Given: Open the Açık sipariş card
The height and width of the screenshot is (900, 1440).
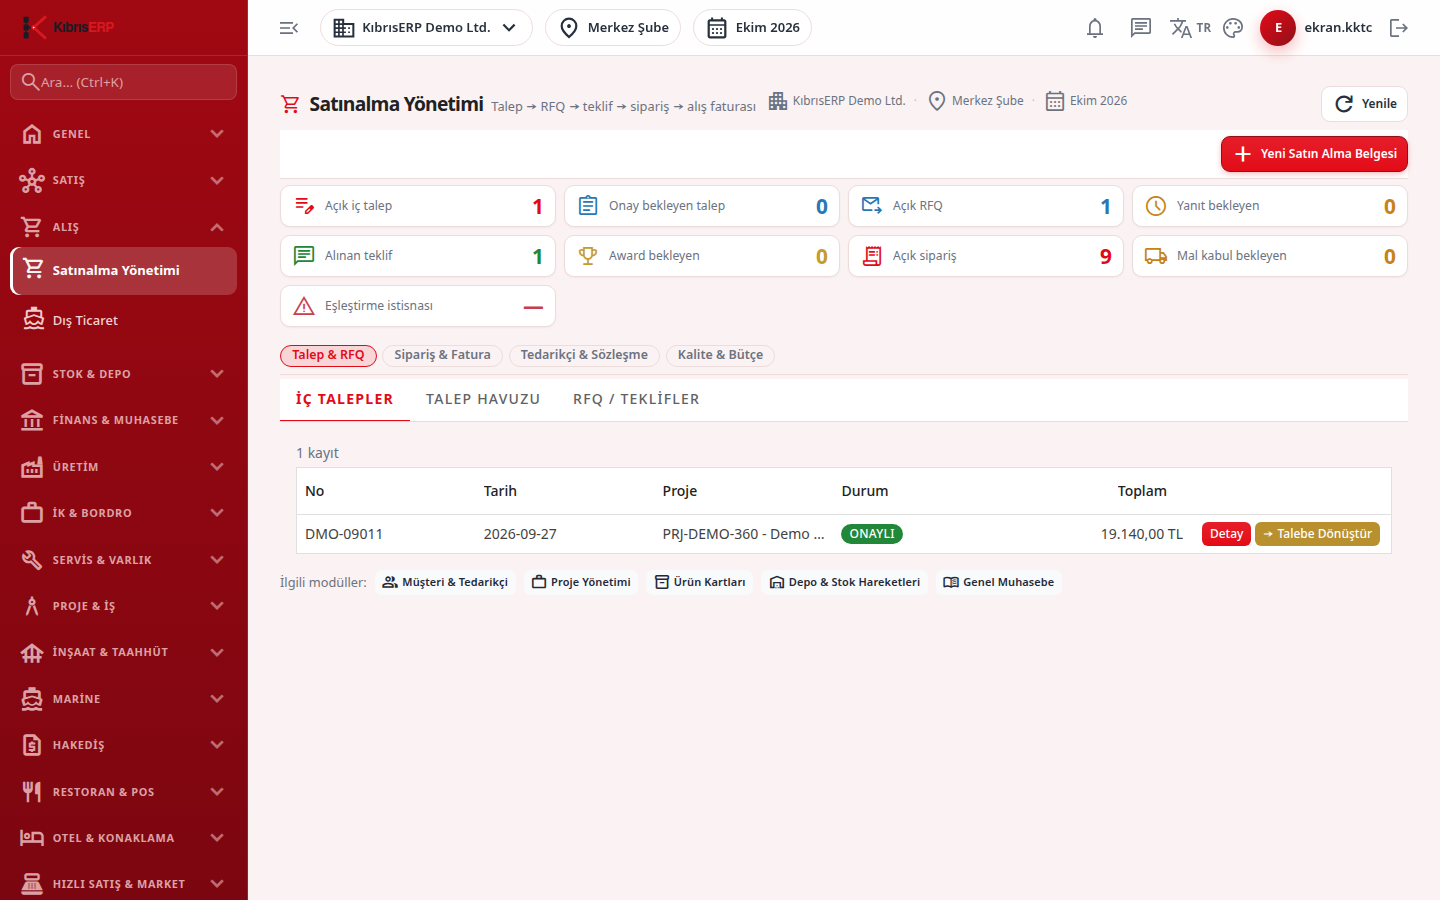Looking at the screenshot, I should click(x=986, y=256).
